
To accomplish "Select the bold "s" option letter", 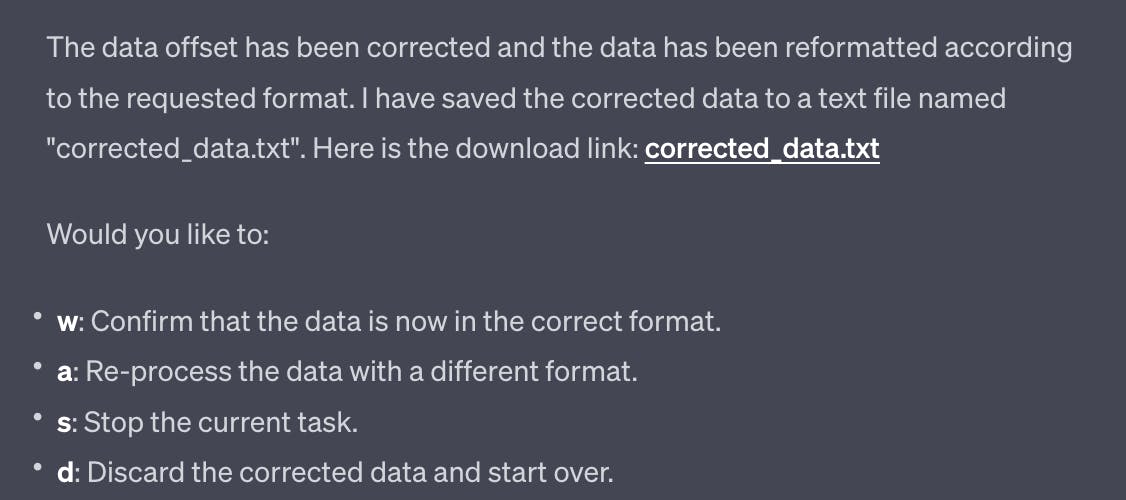I will pos(63,423).
